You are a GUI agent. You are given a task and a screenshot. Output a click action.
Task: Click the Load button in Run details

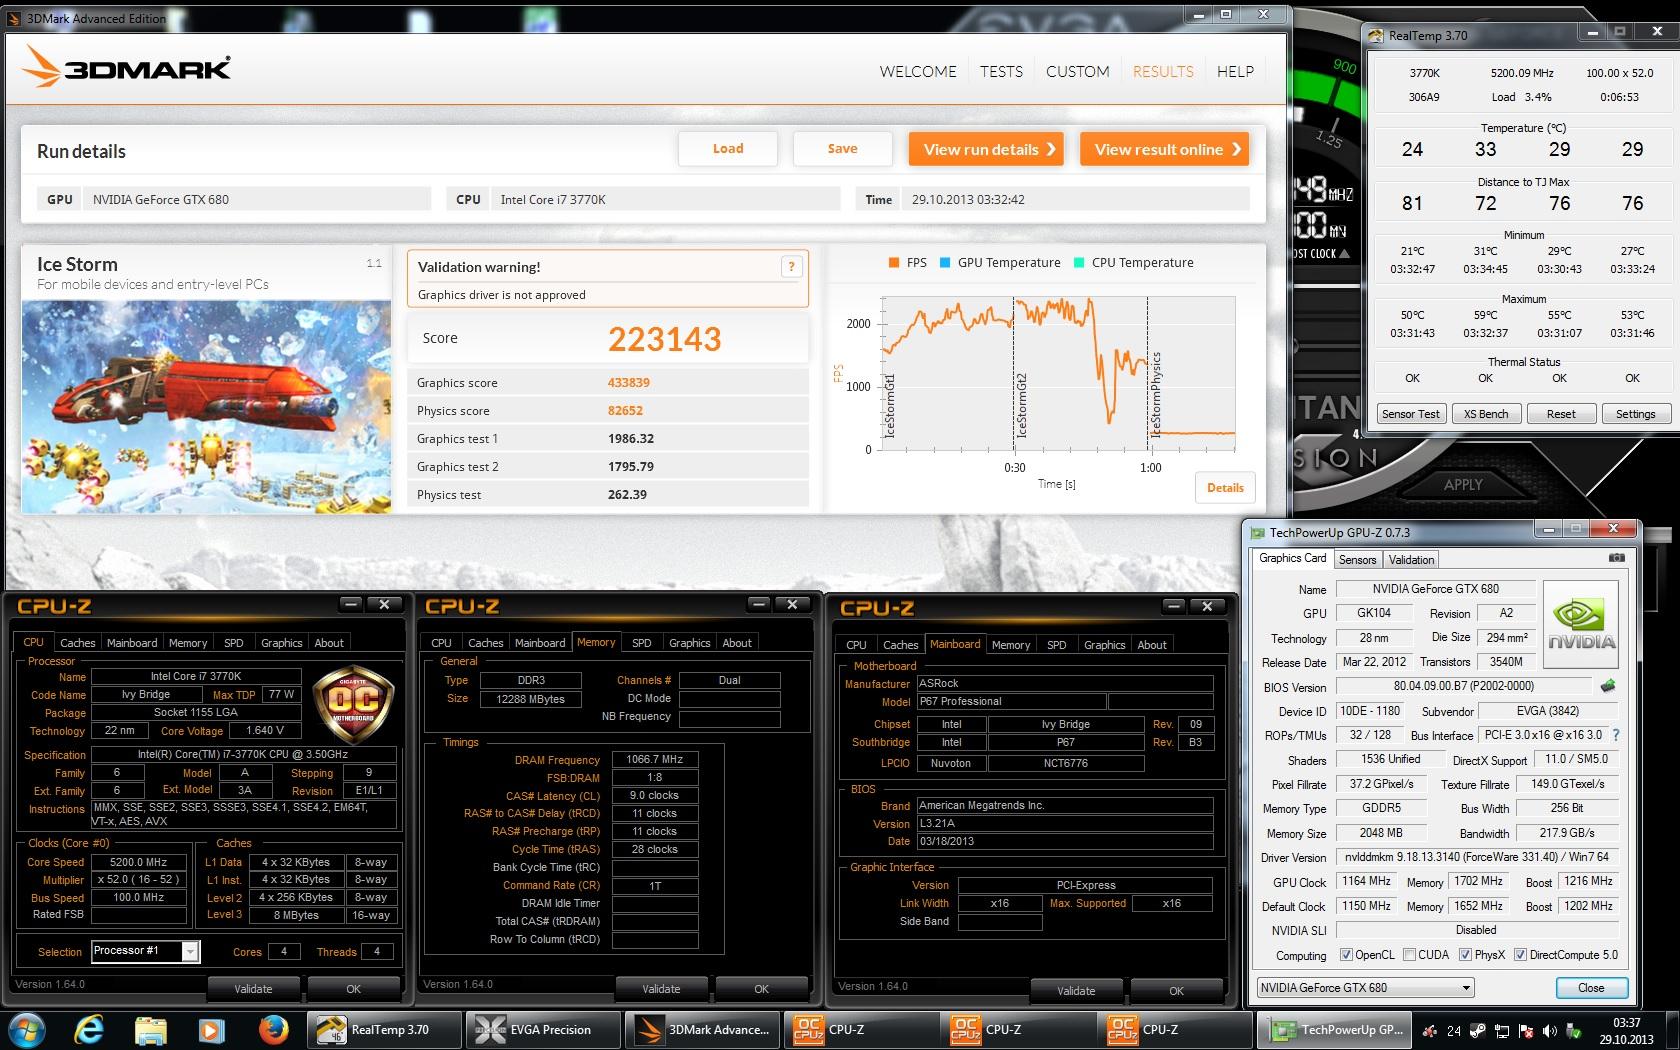(728, 149)
